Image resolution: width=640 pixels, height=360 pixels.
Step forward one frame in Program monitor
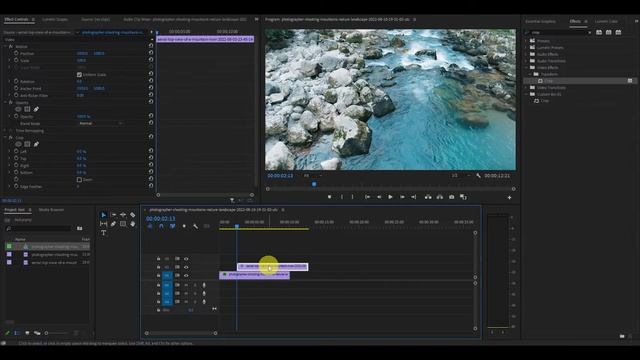click(x=402, y=197)
